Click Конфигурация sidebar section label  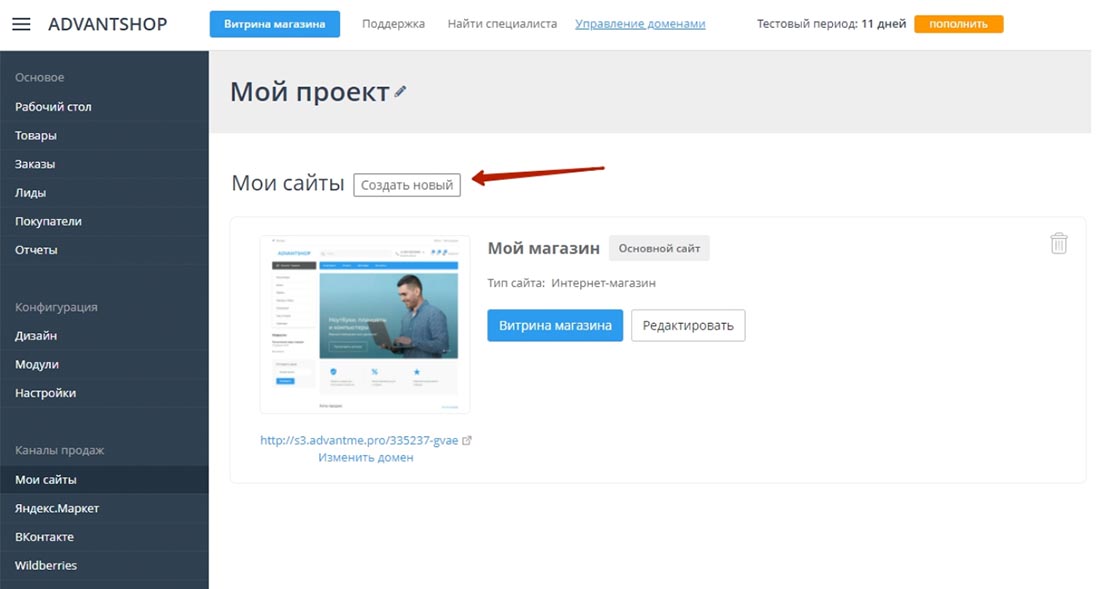click(x=56, y=307)
